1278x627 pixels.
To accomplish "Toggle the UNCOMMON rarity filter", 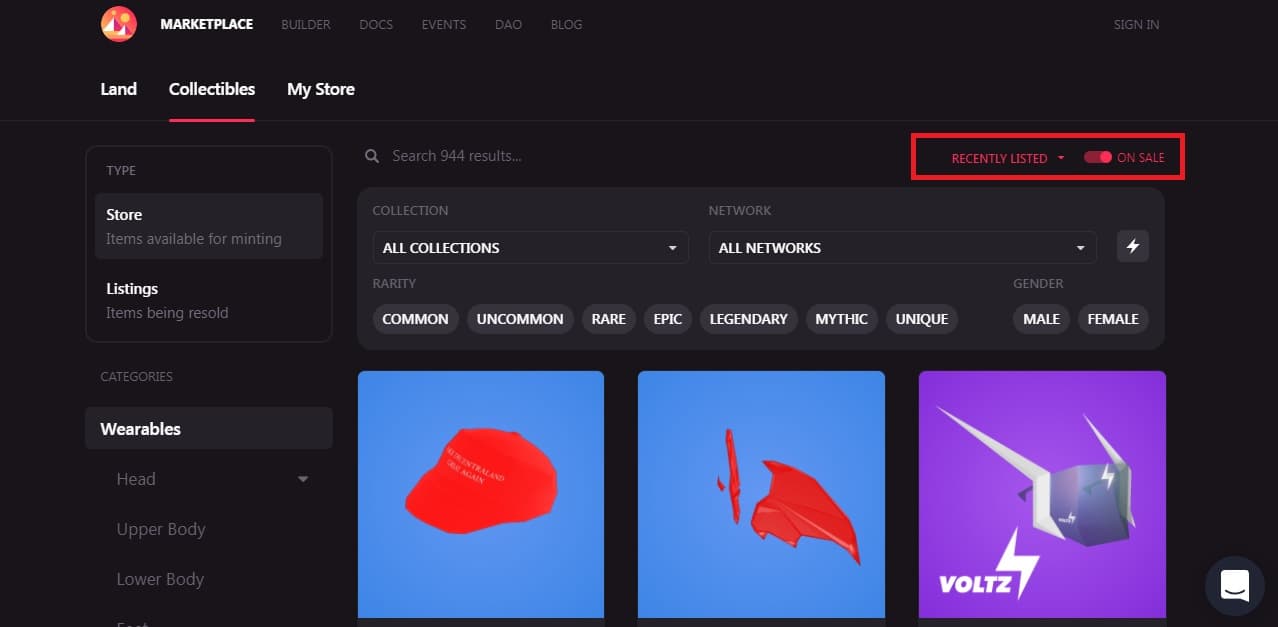I will pos(520,319).
